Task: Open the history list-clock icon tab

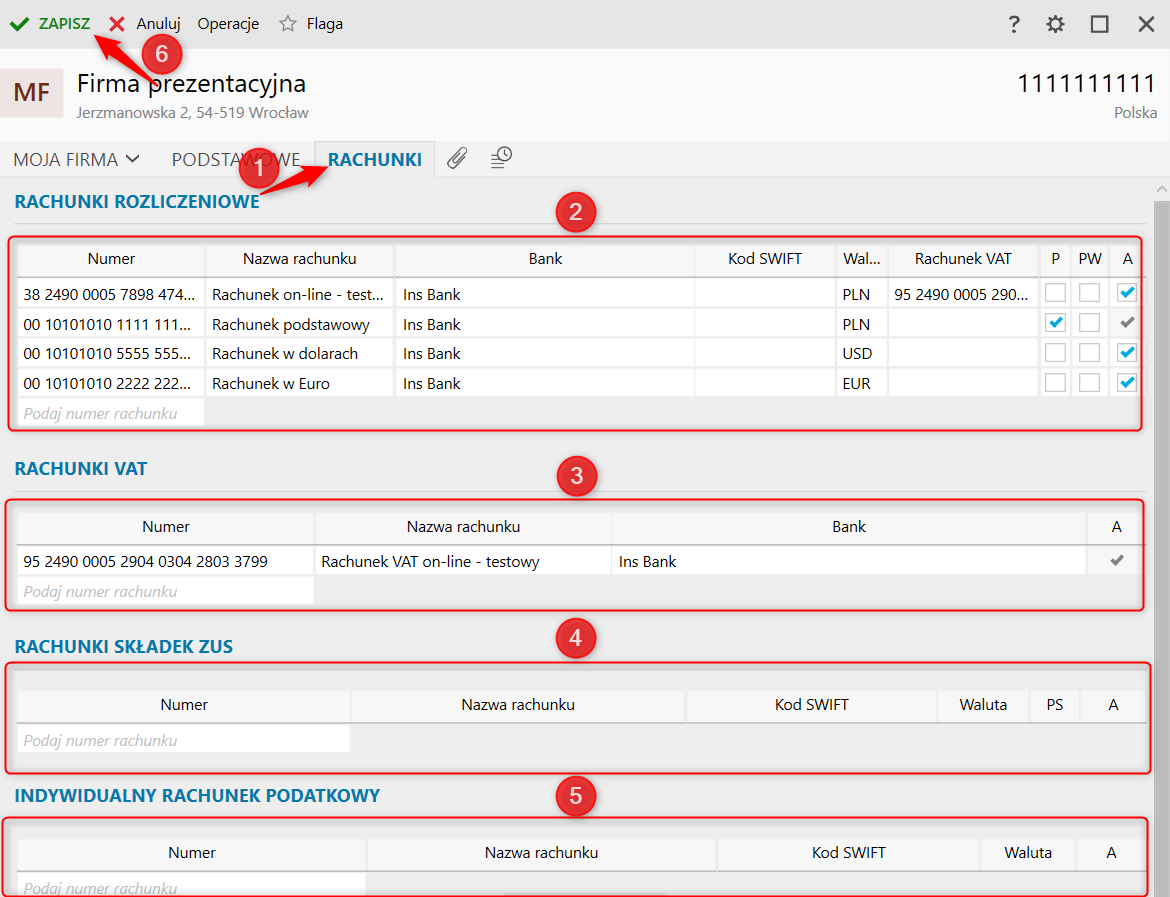Action: pyautogui.click(x=501, y=158)
